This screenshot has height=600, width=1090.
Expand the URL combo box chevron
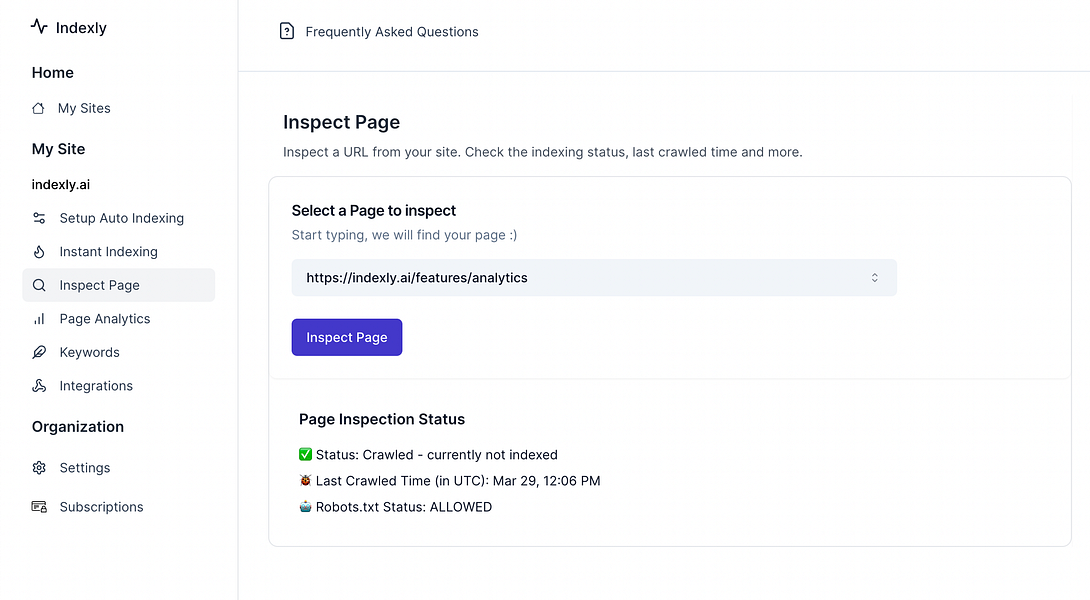(x=874, y=277)
